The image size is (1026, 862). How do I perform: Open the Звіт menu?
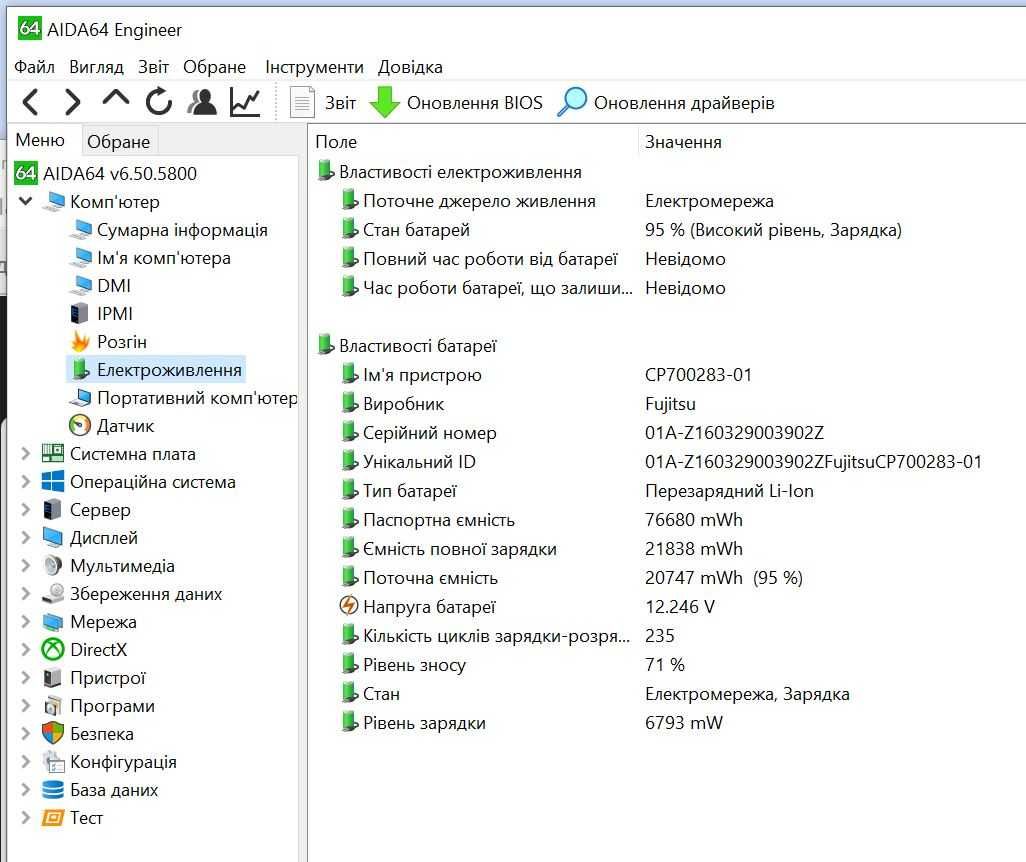[x=153, y=67]
